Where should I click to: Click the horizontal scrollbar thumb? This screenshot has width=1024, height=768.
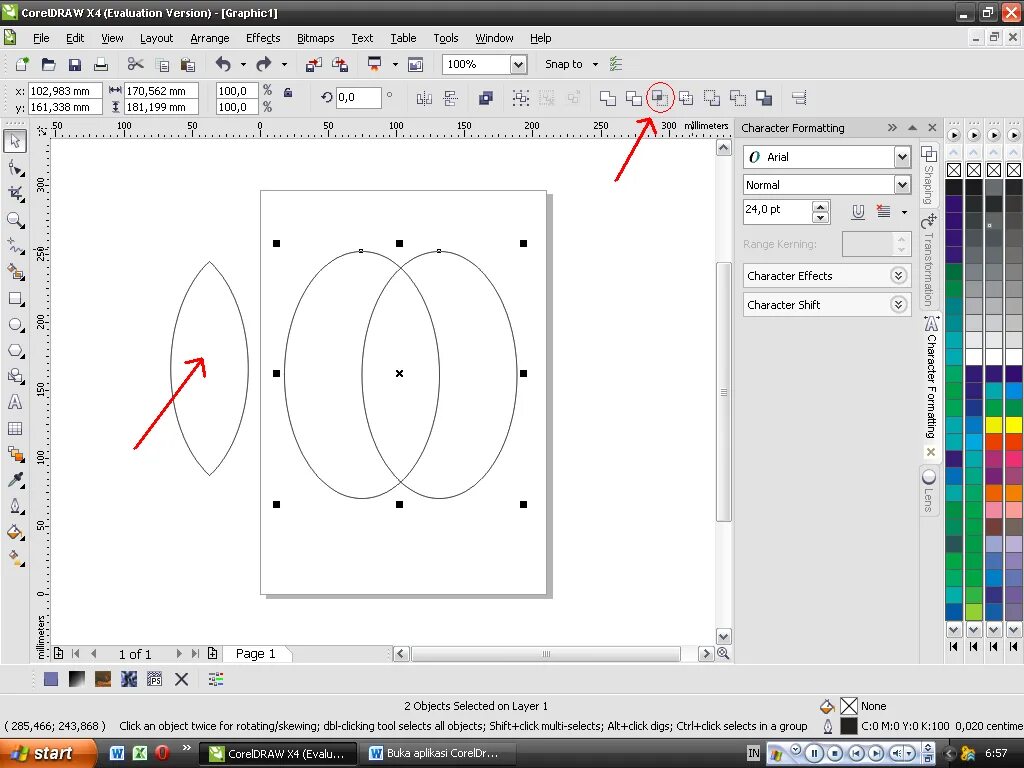(546, 654)
